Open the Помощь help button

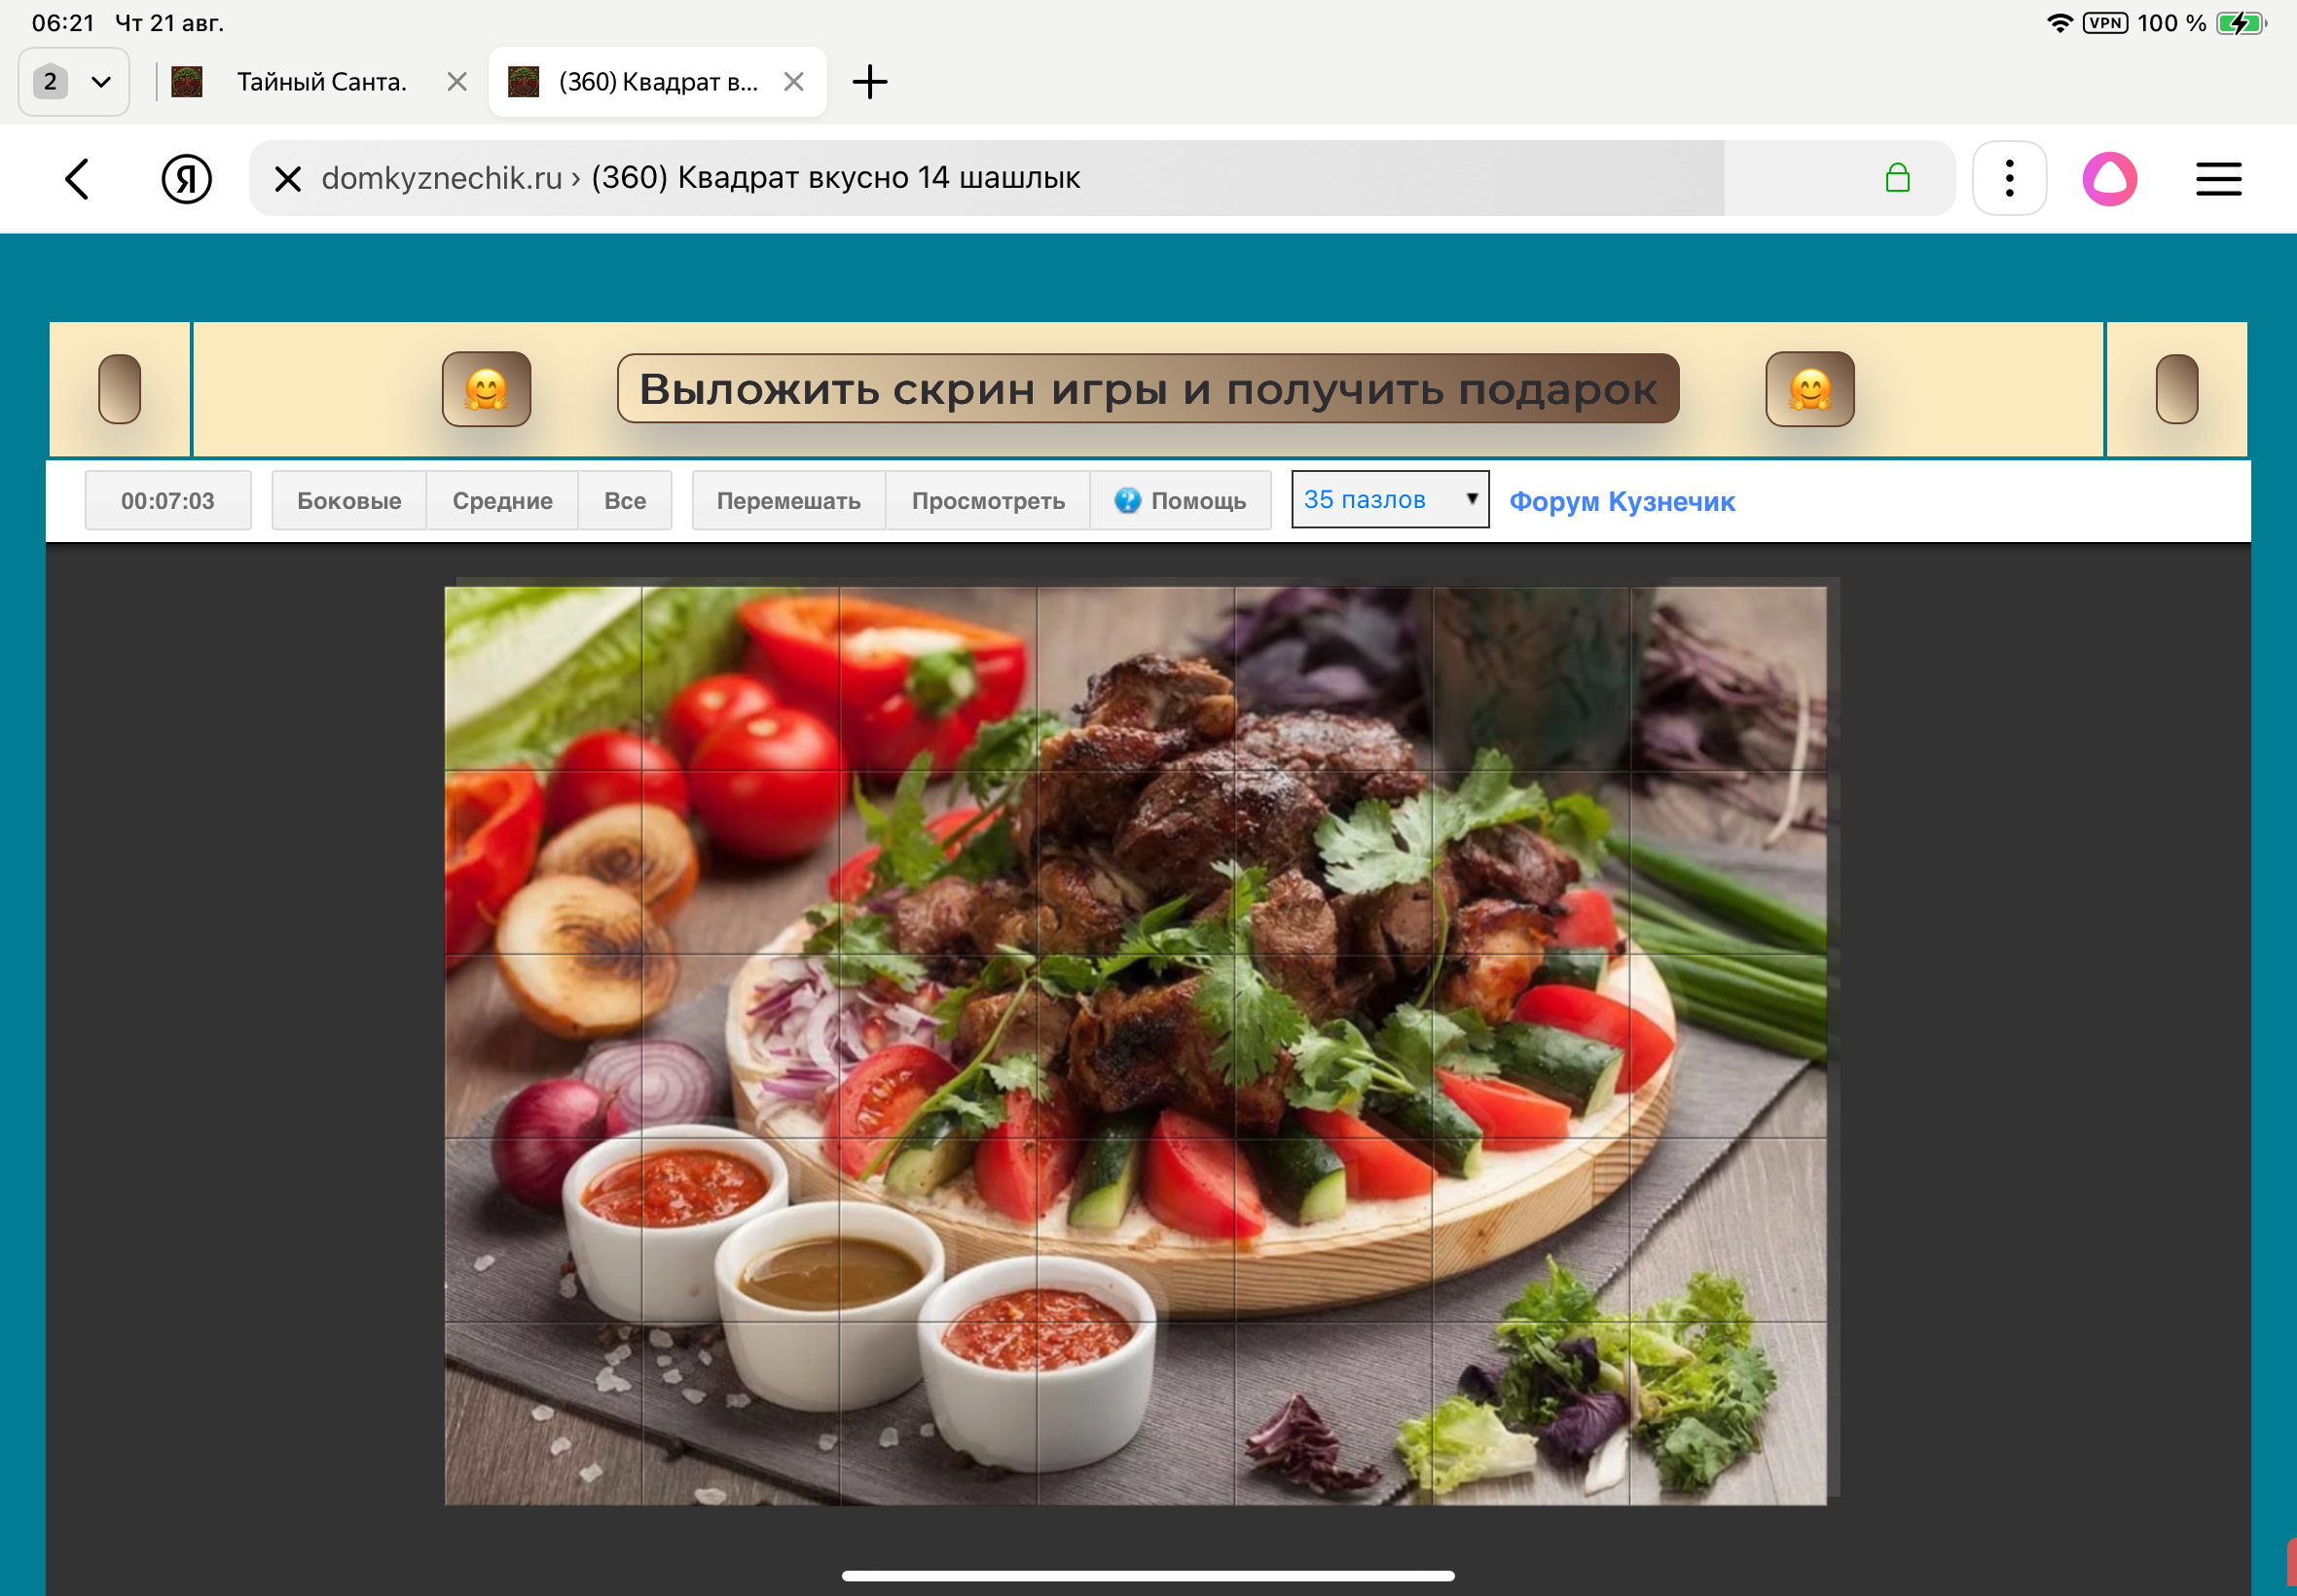click(1180, 500)
